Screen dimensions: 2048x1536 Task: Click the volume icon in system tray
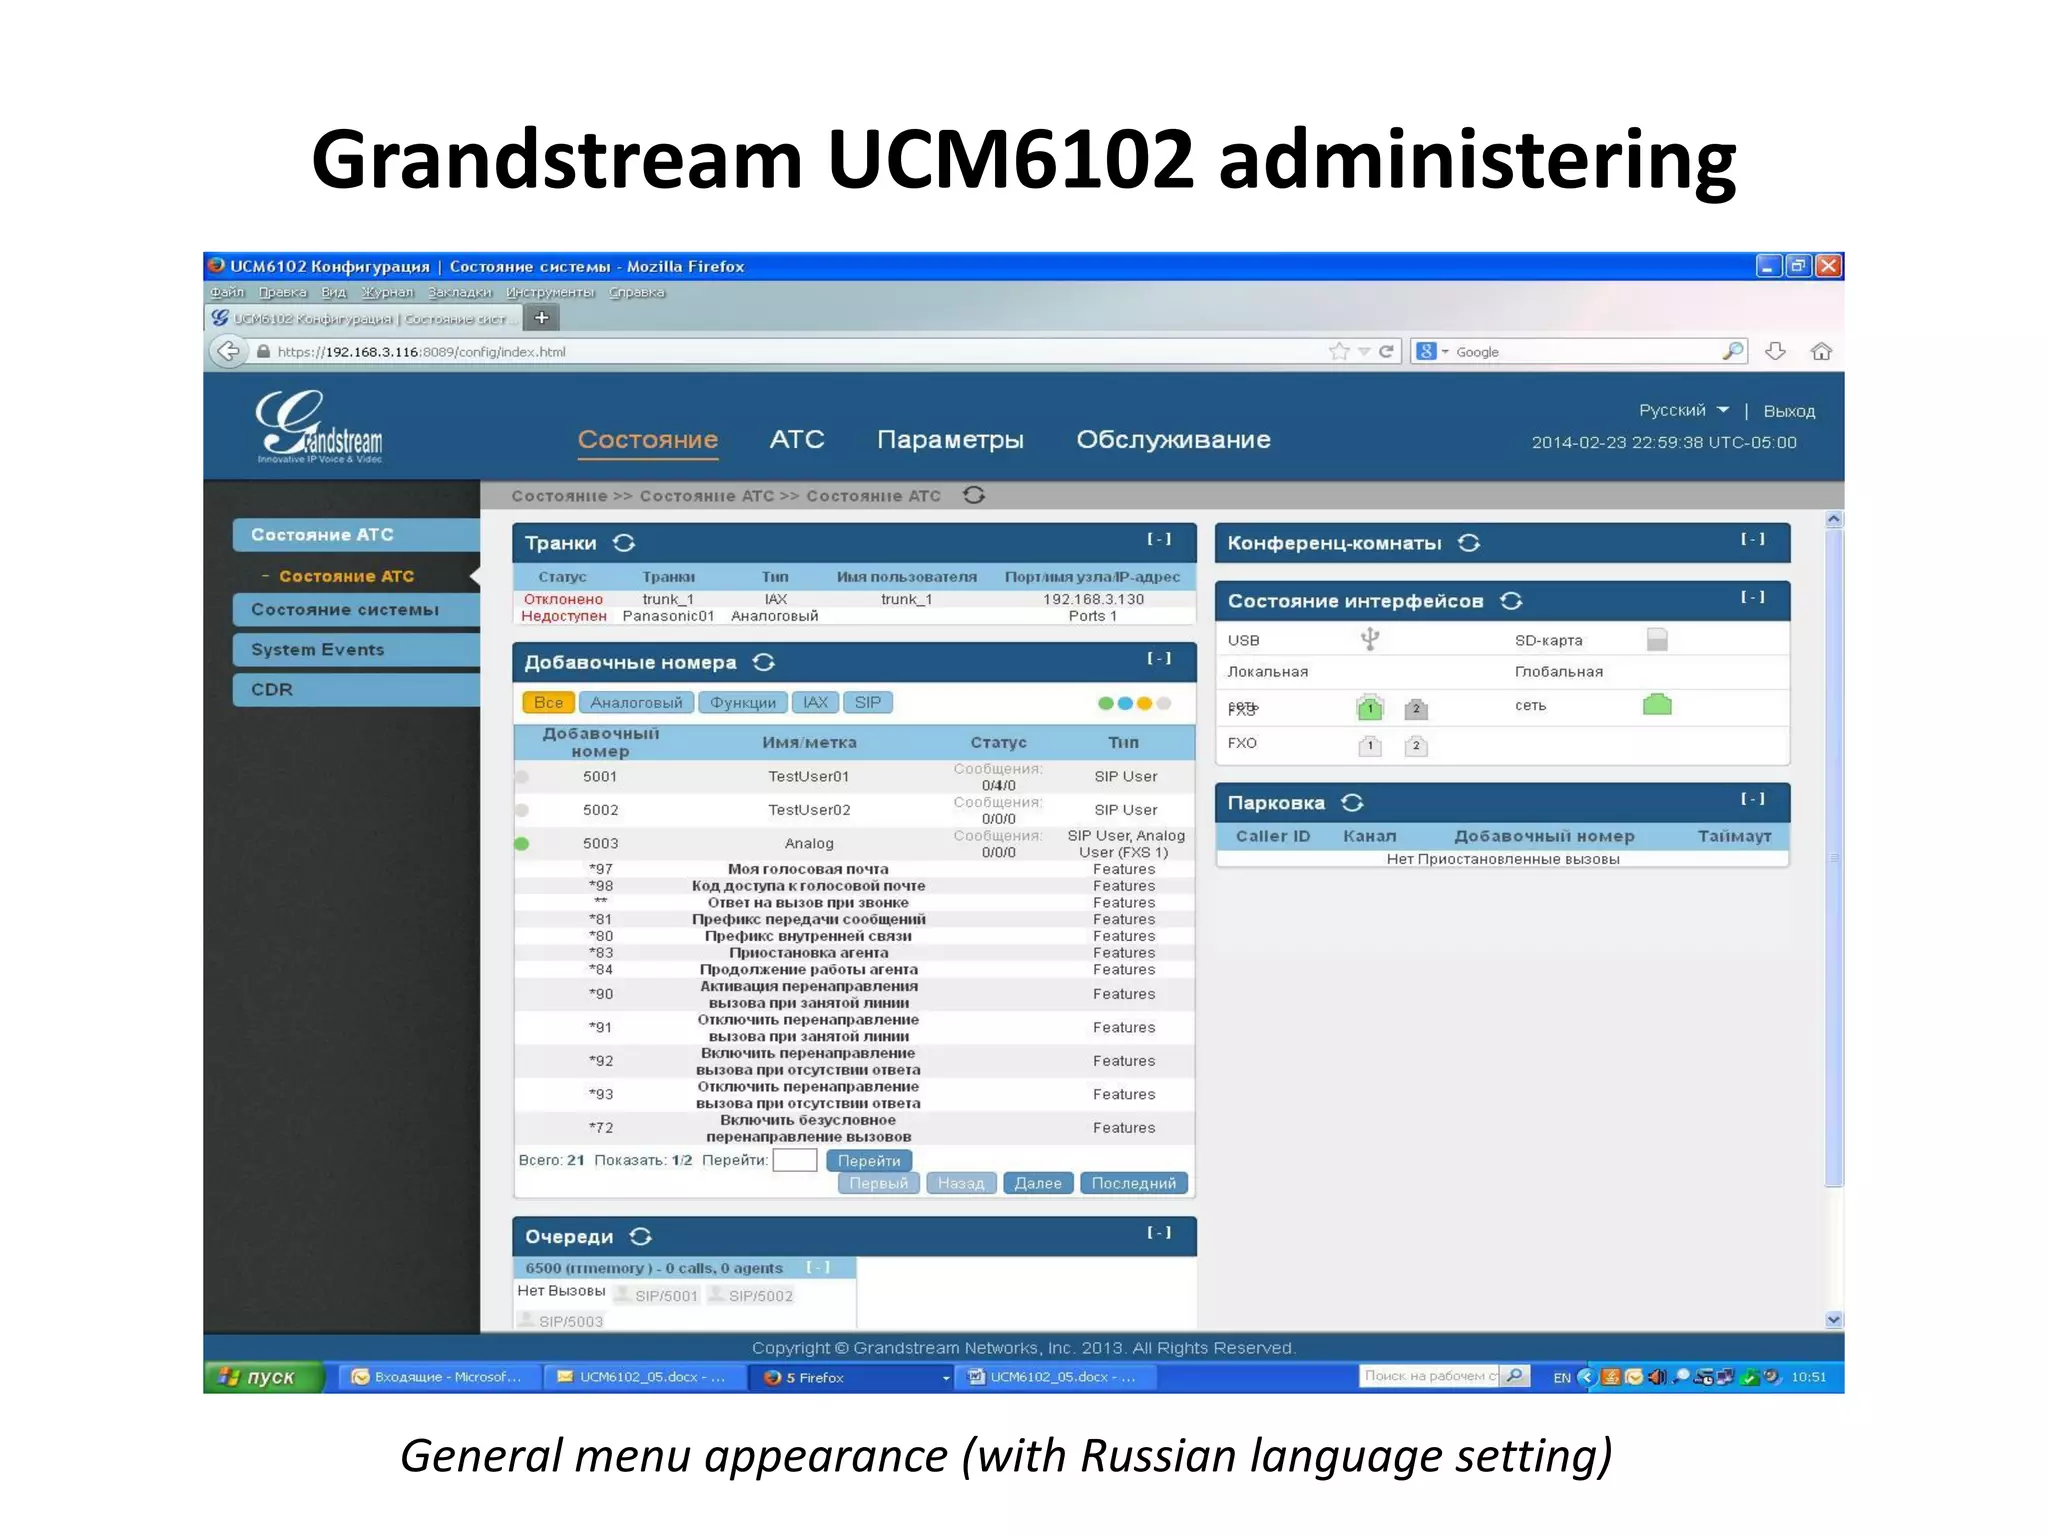click(1657, 1377)
